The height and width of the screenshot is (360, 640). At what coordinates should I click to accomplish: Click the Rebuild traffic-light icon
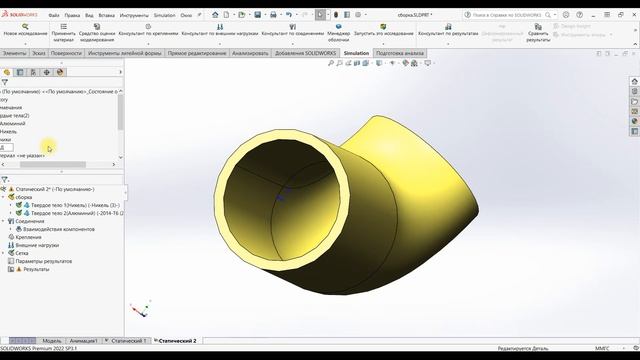coord(336,15)
